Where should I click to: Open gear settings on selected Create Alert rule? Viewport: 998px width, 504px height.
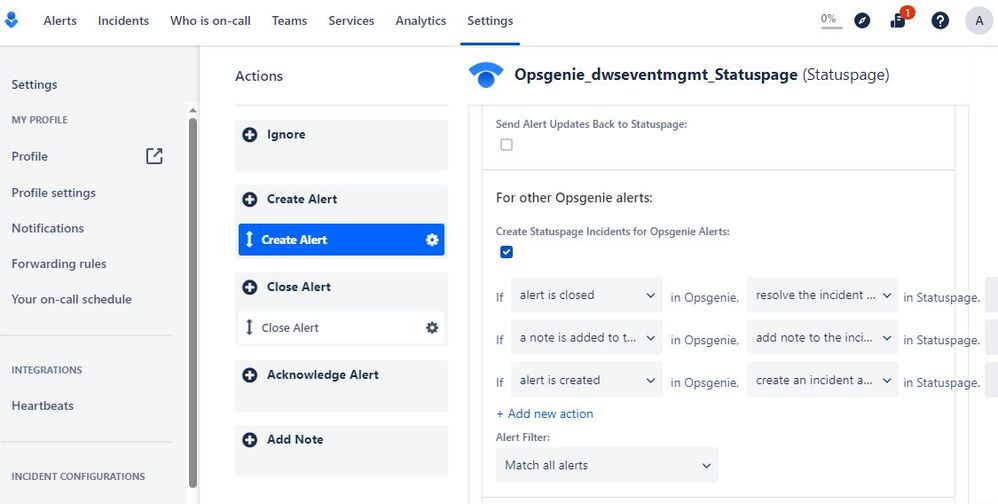tap(432, 240)
